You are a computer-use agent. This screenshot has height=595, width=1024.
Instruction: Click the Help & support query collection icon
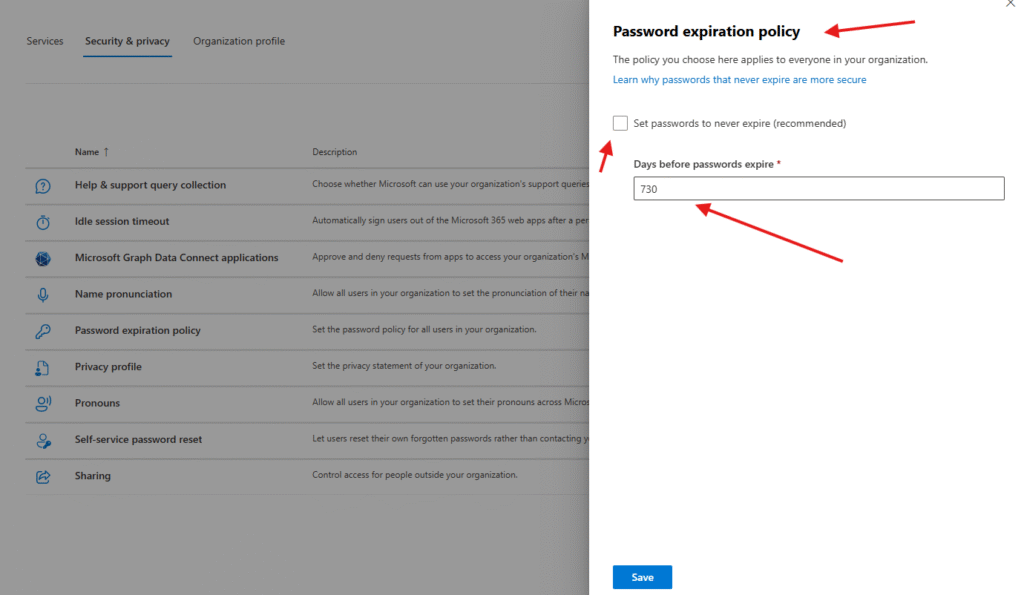[x=43, y=186]
